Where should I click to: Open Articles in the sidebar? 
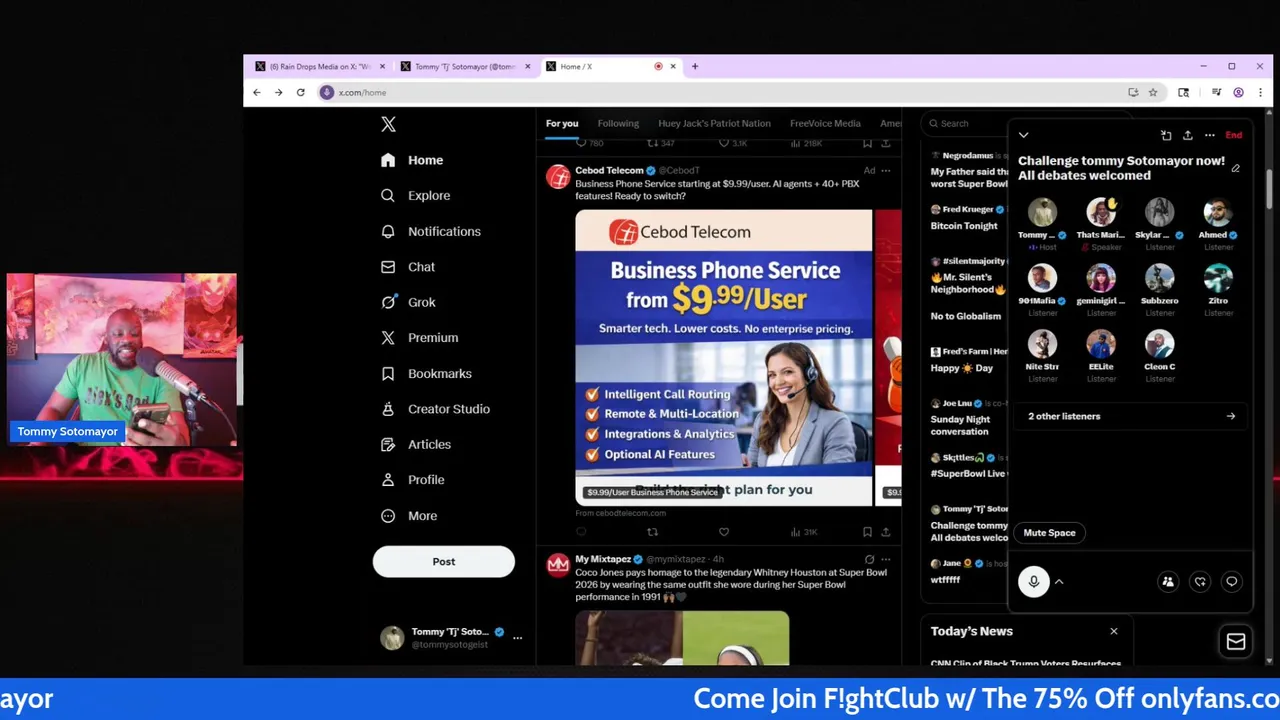coord(416,445)
